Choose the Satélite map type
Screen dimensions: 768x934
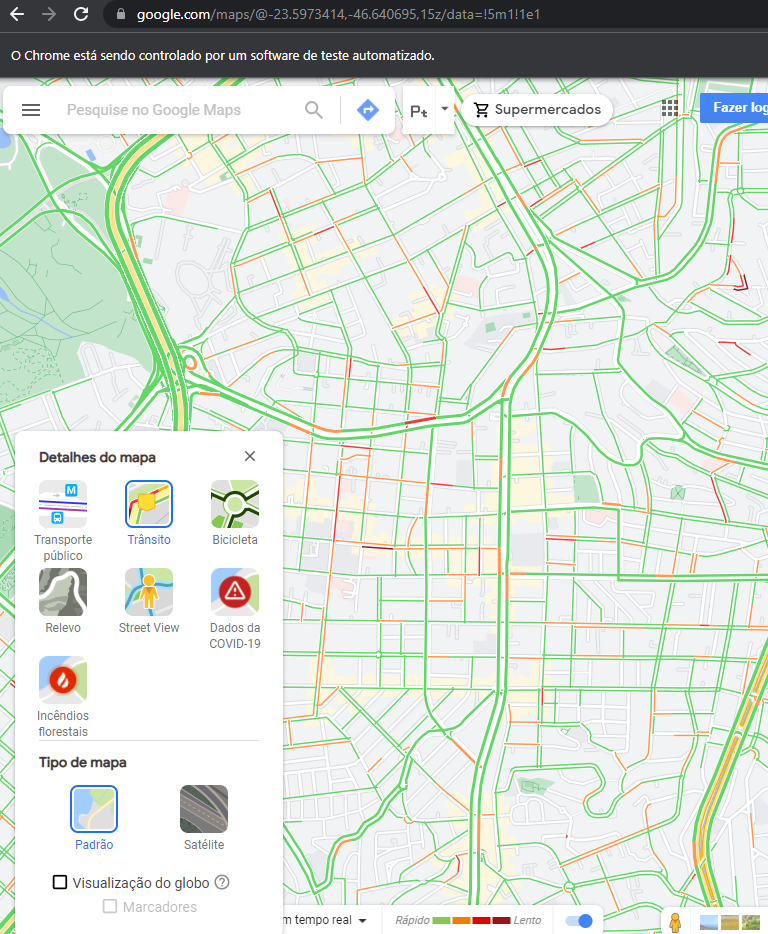[x=204, y=809]
